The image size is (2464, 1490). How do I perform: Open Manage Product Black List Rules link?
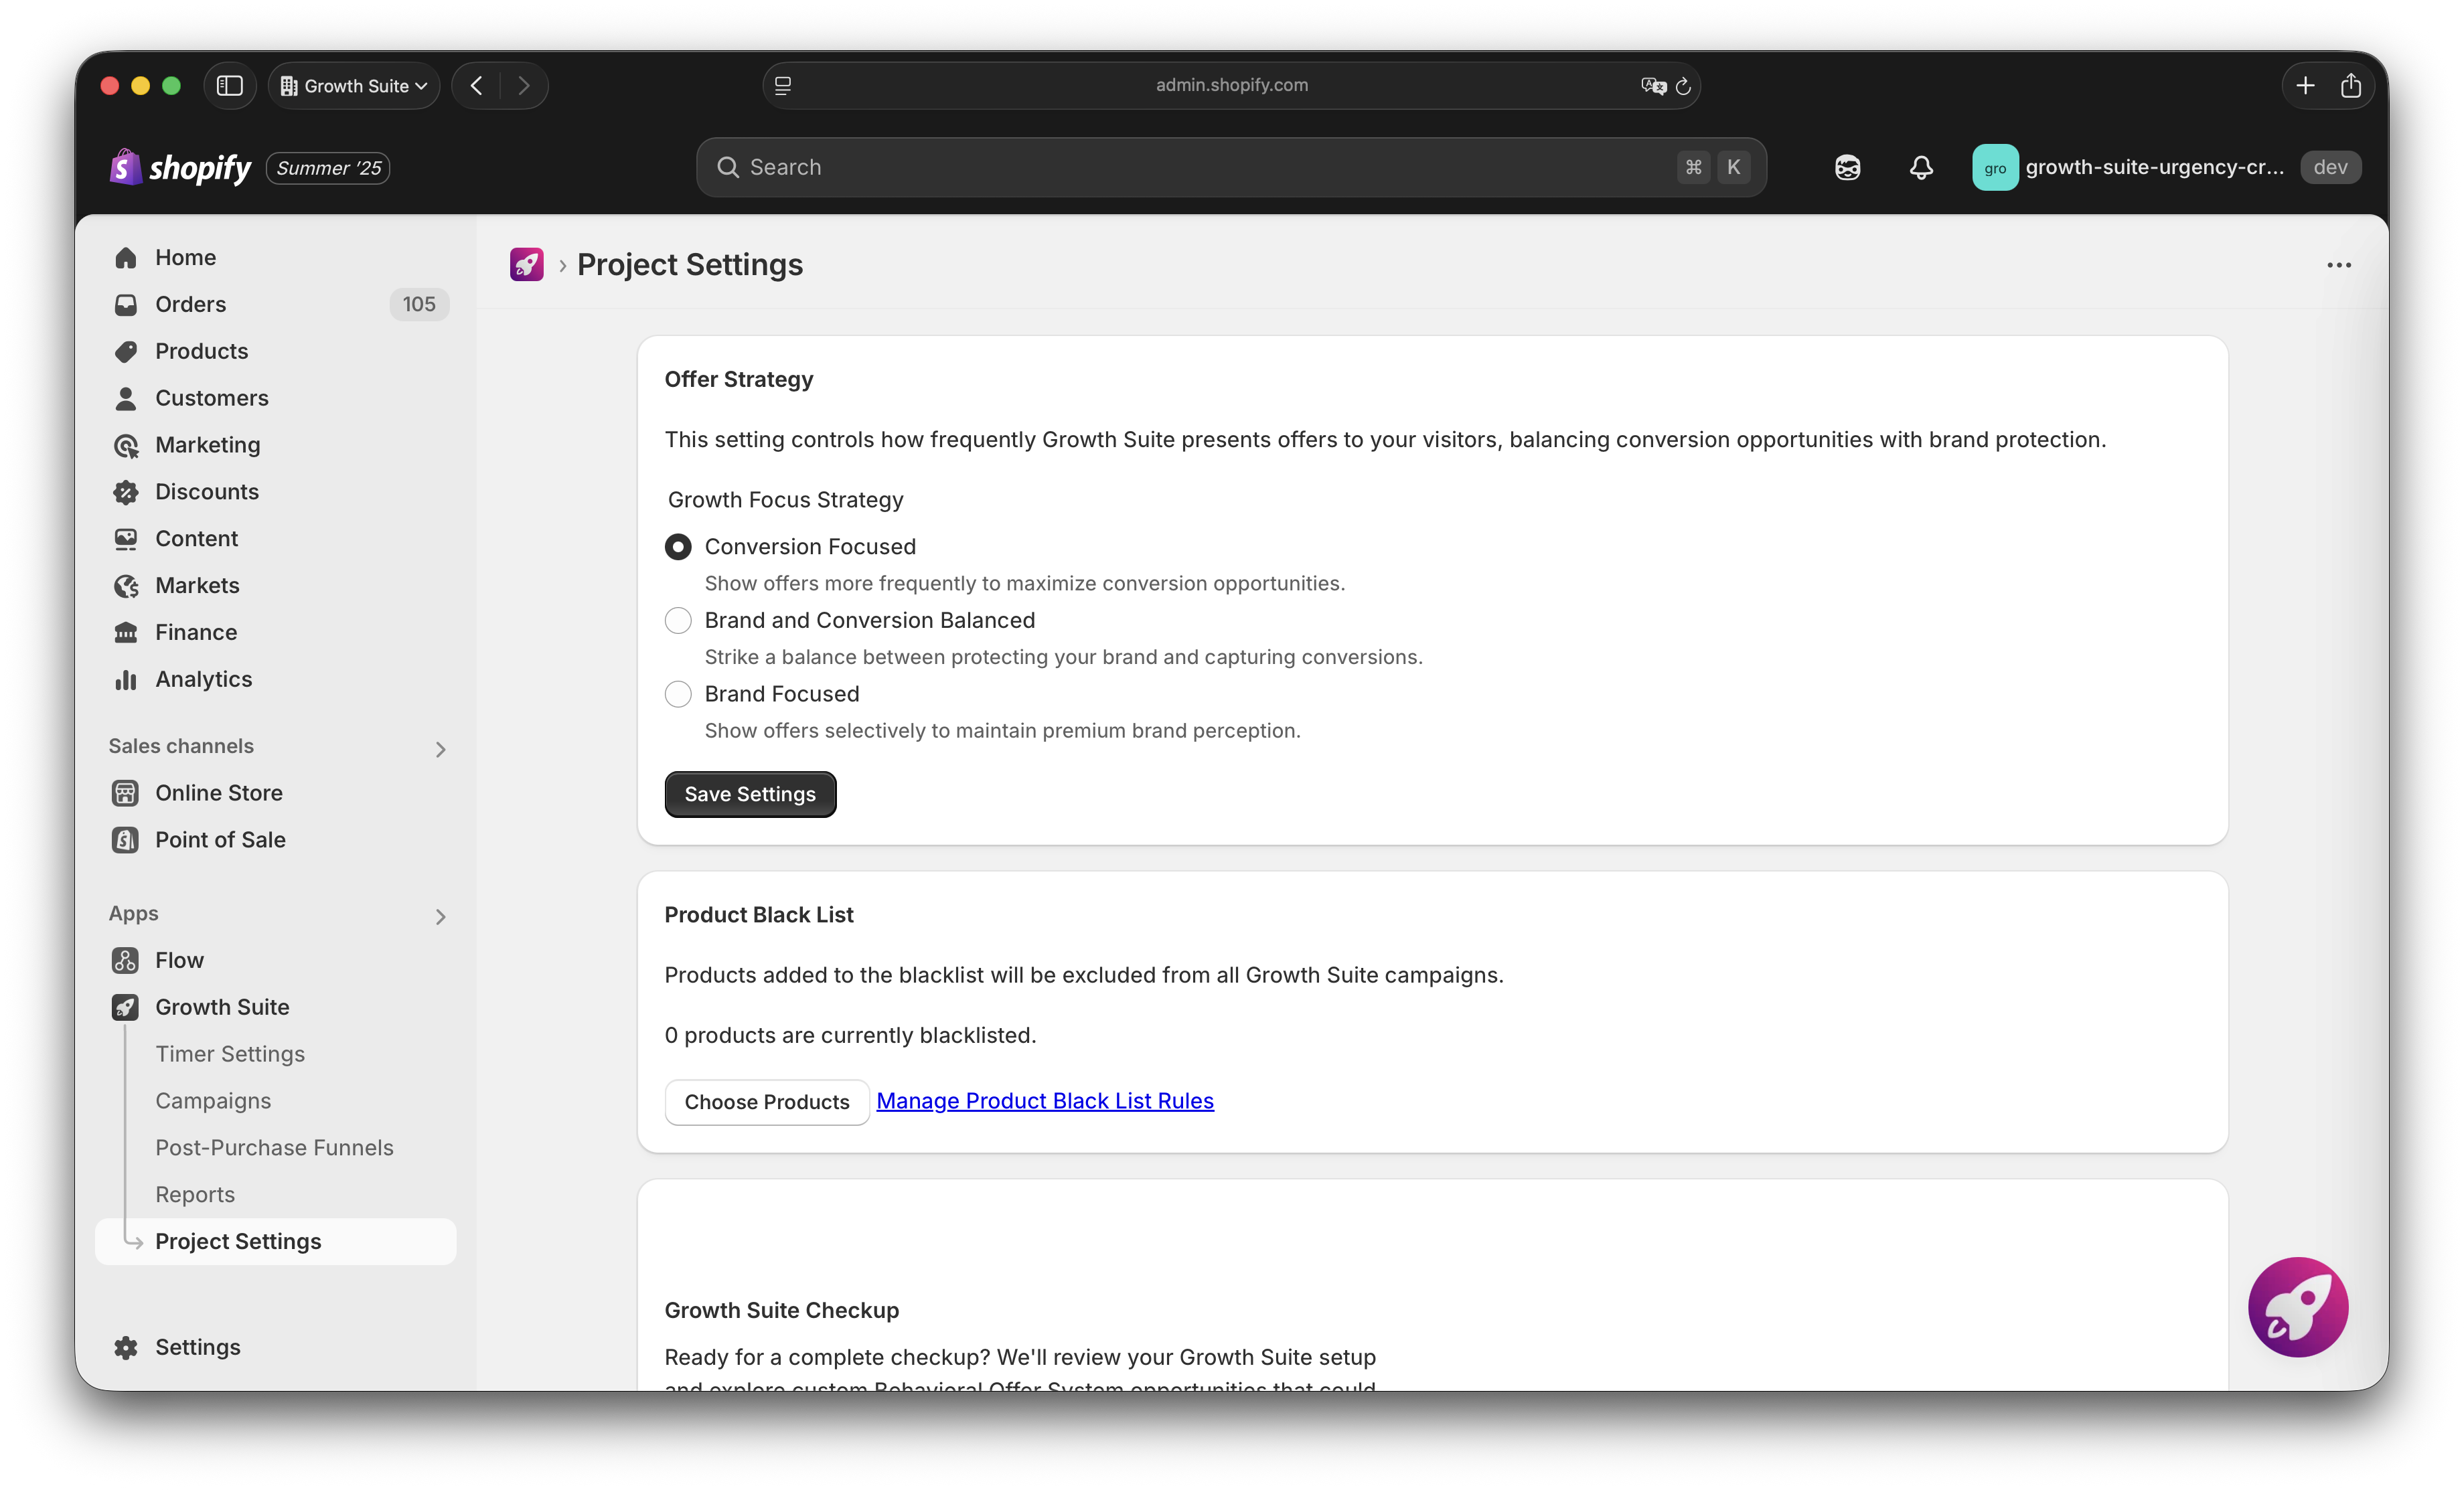pos(1045,1101)
